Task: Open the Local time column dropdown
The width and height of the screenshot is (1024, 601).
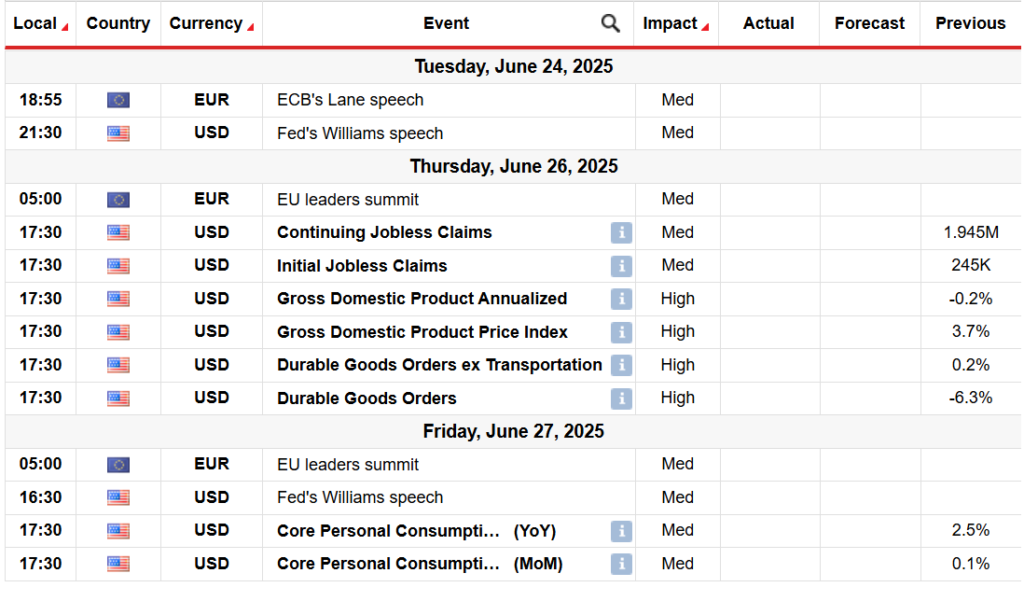Action: (x=65, y=27)
